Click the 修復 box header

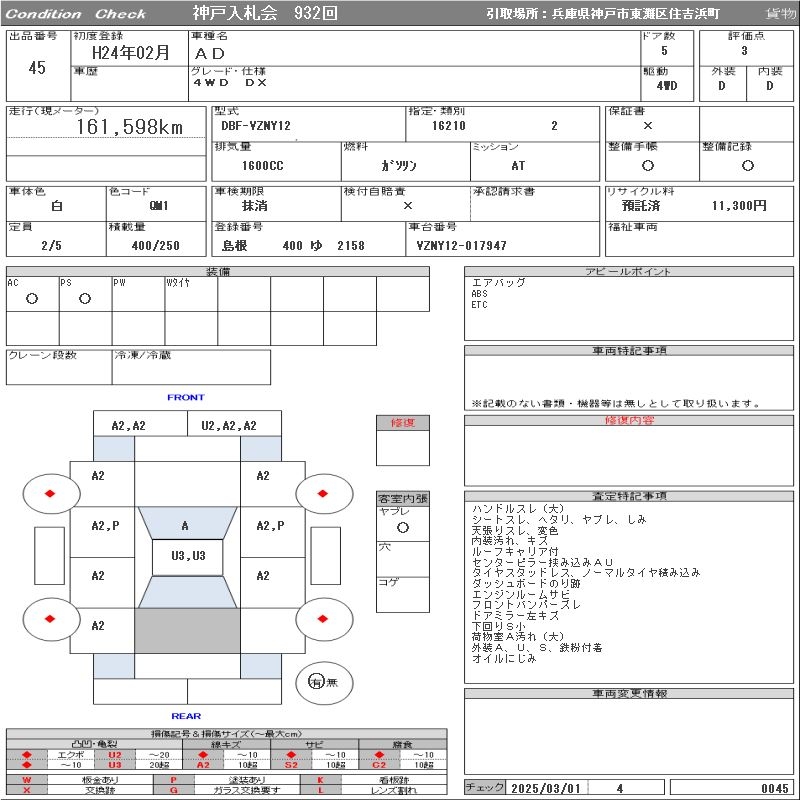(403, 423)
